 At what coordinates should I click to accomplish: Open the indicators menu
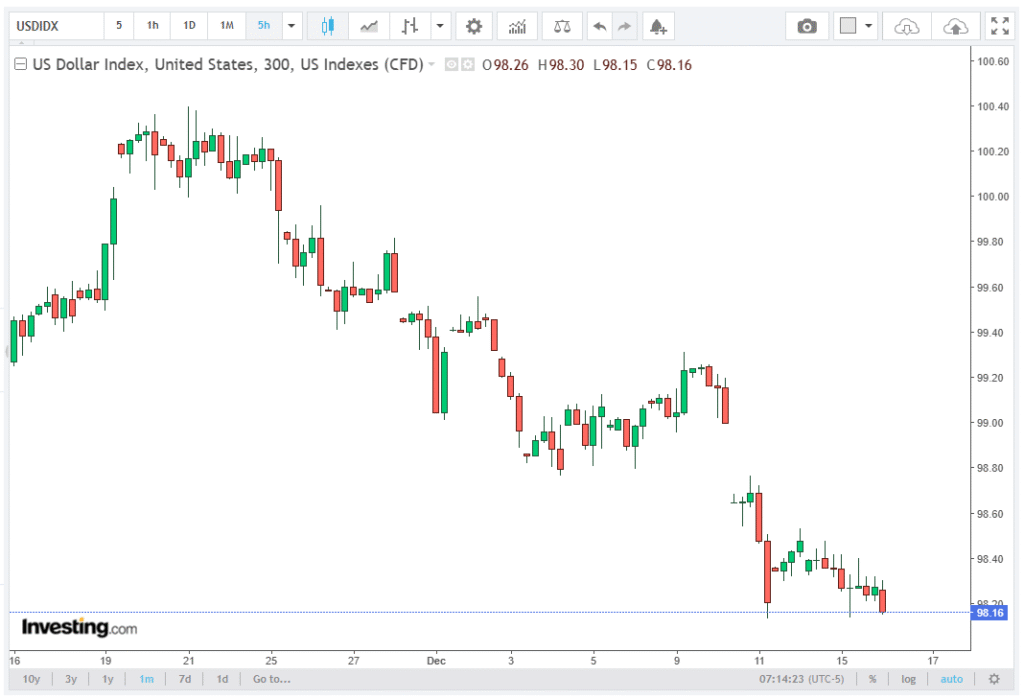[516, 26]
